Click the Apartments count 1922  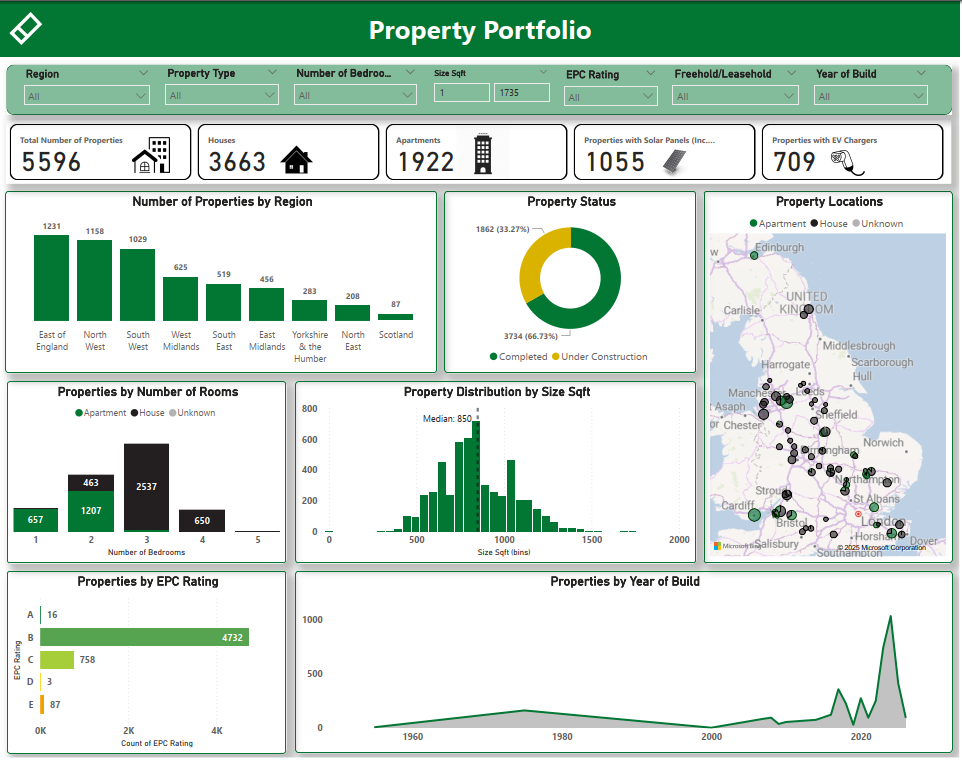pos(426,162)
